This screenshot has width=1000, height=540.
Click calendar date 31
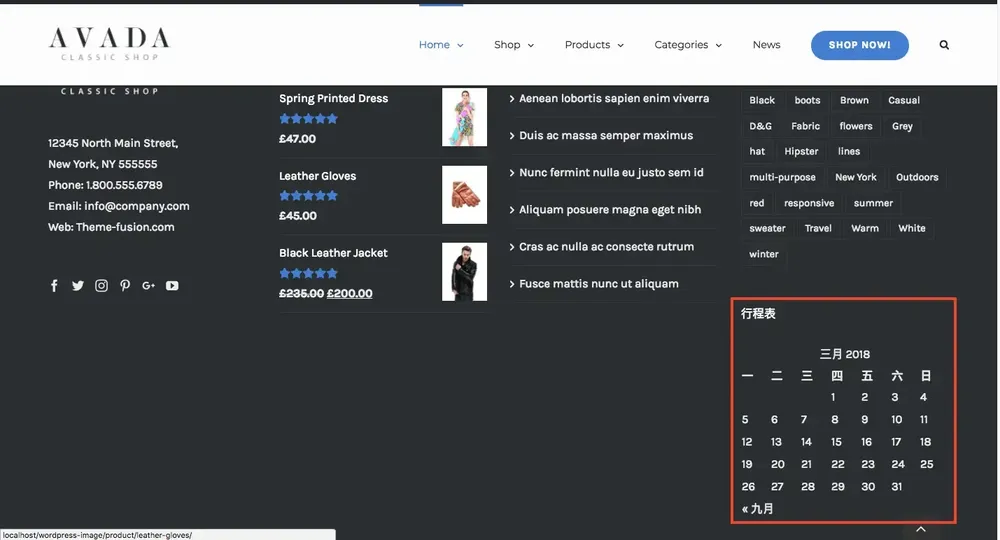point(897,486)
